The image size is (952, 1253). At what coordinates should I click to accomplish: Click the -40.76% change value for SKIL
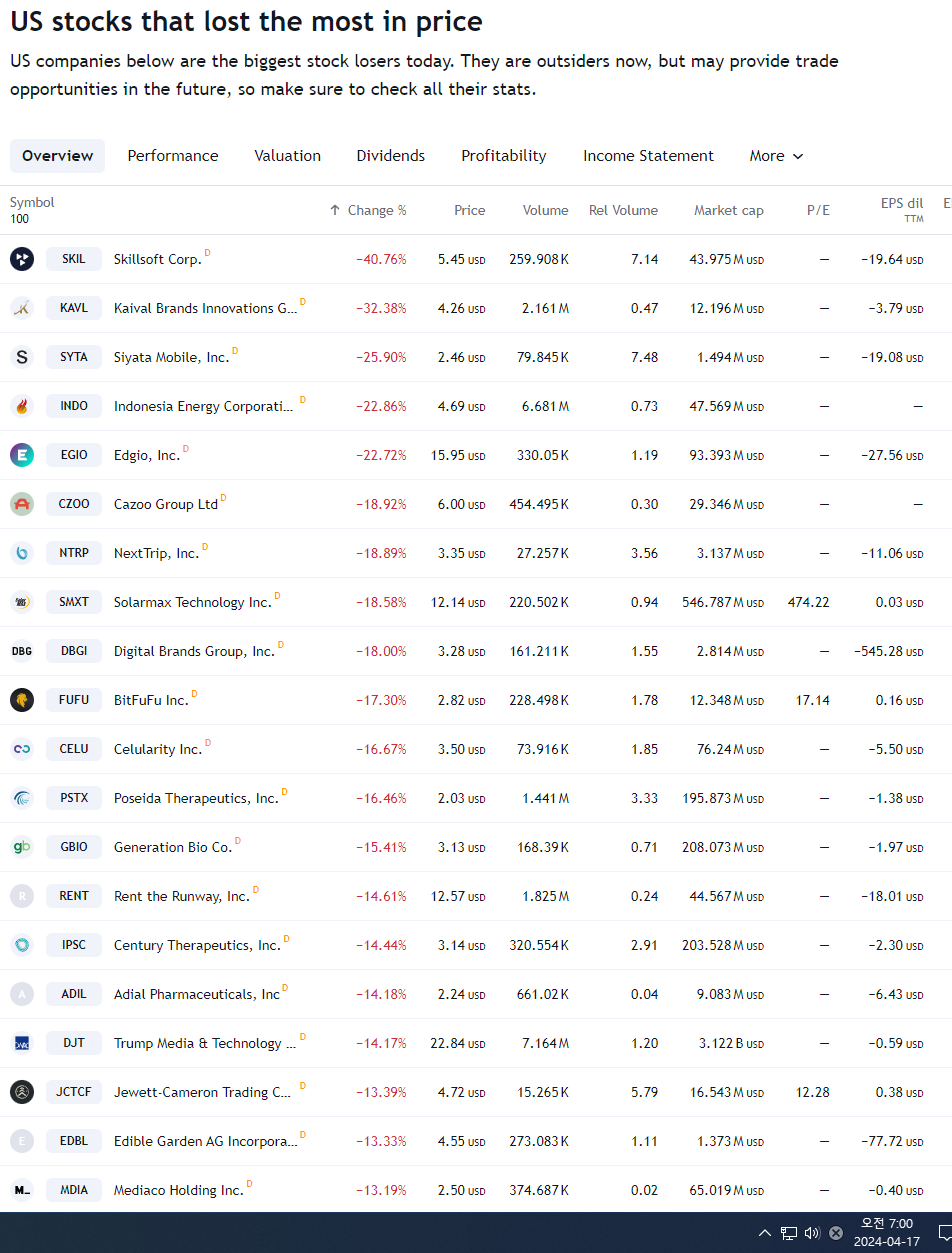coord(381,259)
